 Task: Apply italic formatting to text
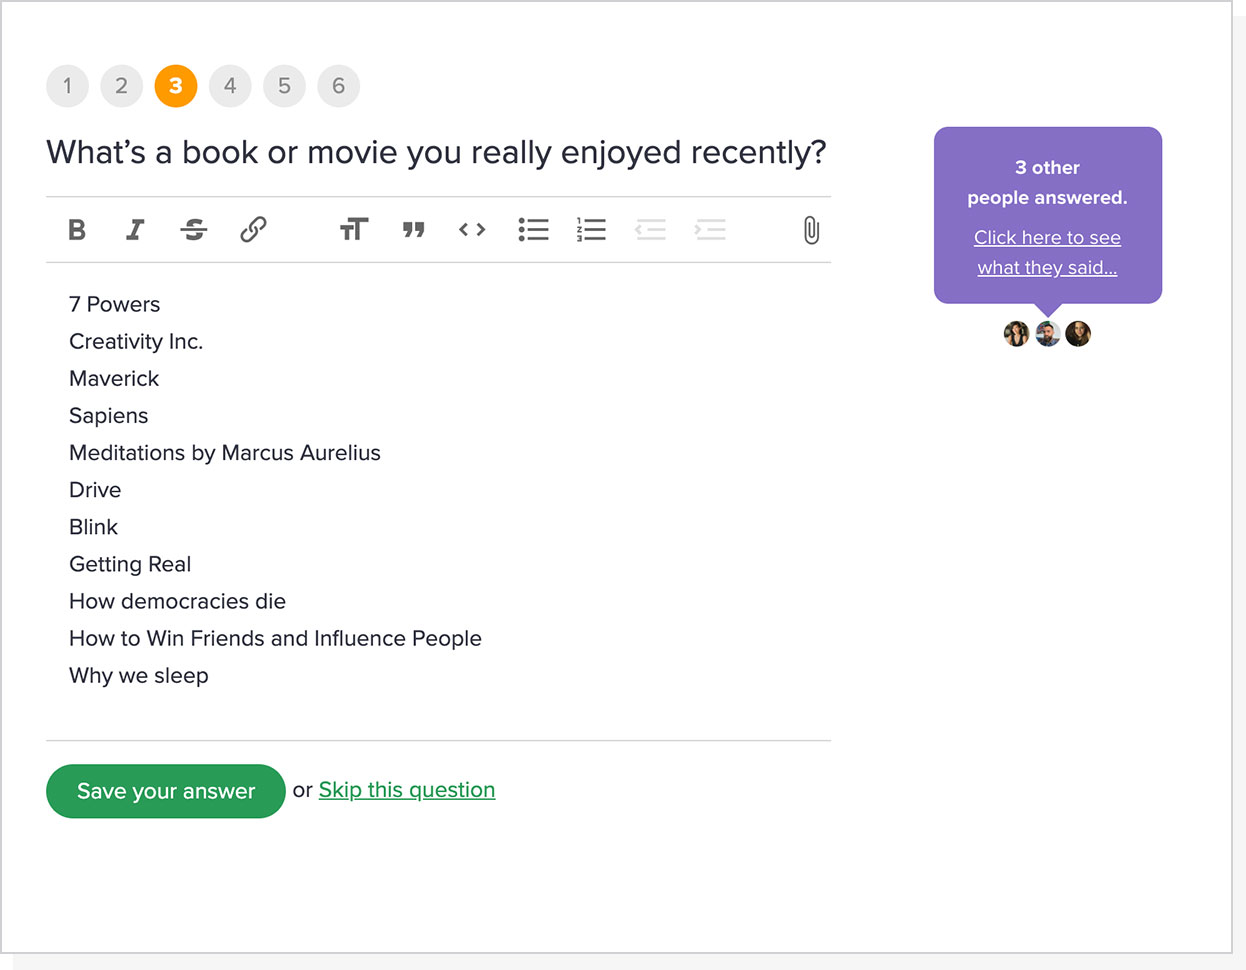coord(135,230)
